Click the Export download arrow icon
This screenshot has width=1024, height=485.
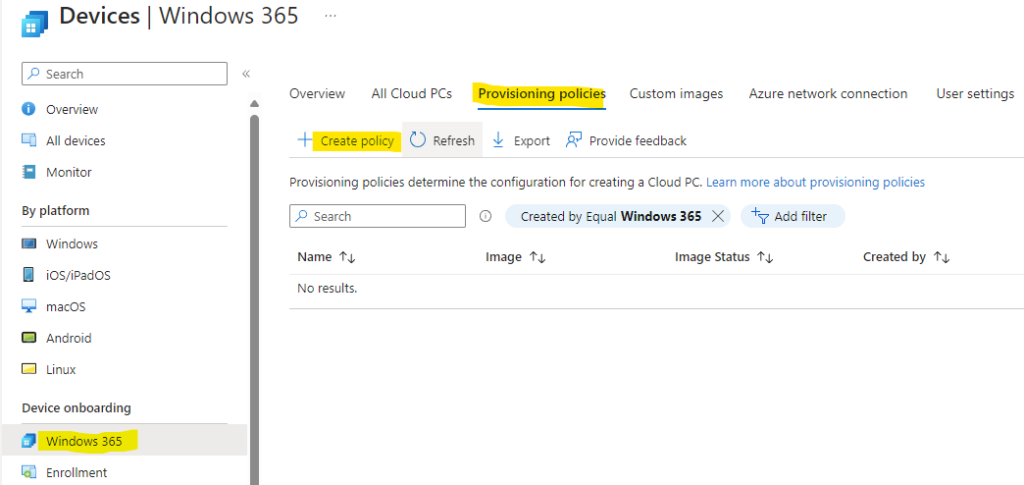[x=498, y=140]
